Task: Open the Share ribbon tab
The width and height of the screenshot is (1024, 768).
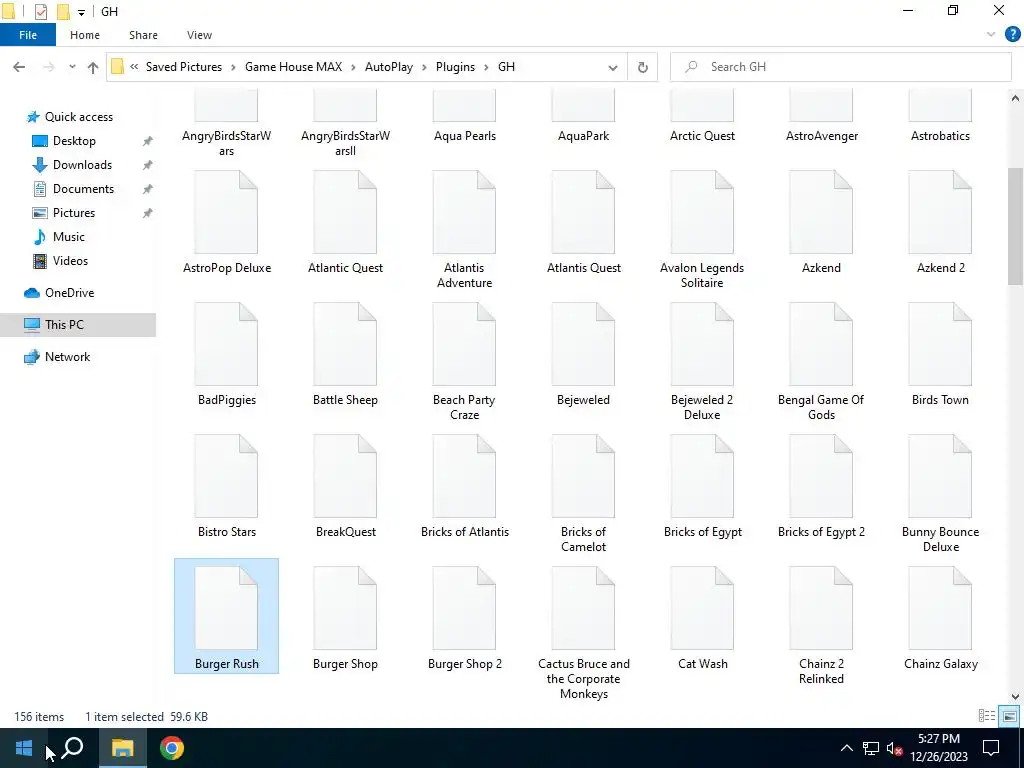Action: [x=143, y=35]
